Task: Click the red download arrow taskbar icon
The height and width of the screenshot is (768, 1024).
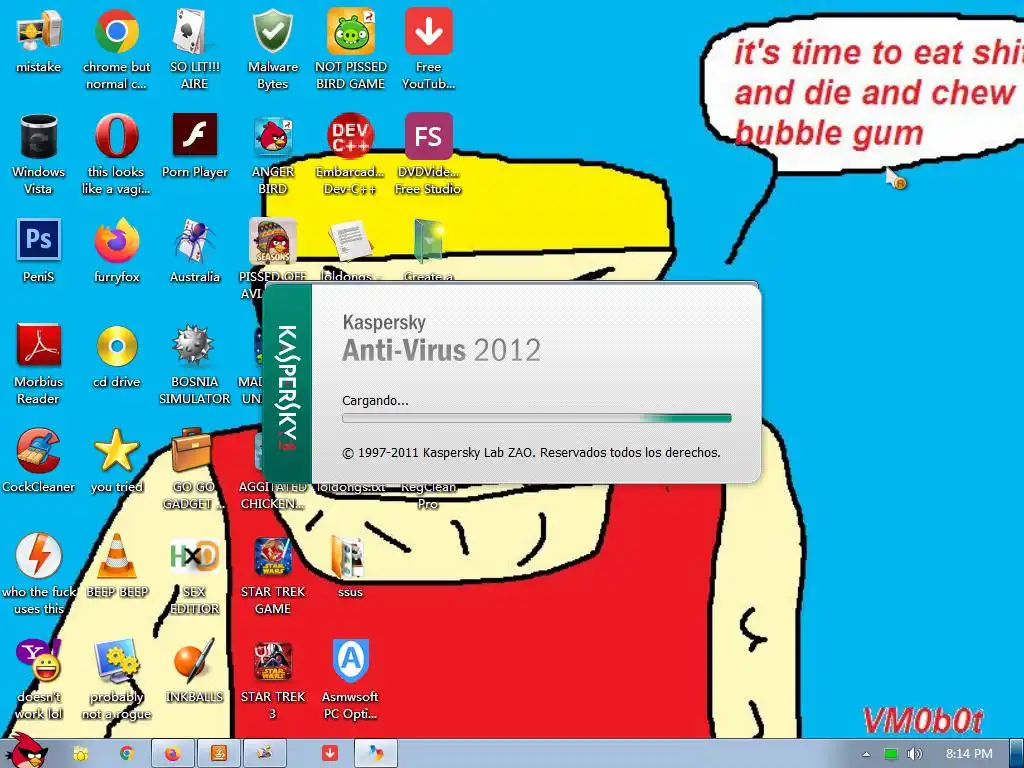Action: pyautogui.click(x=330, y=754)
